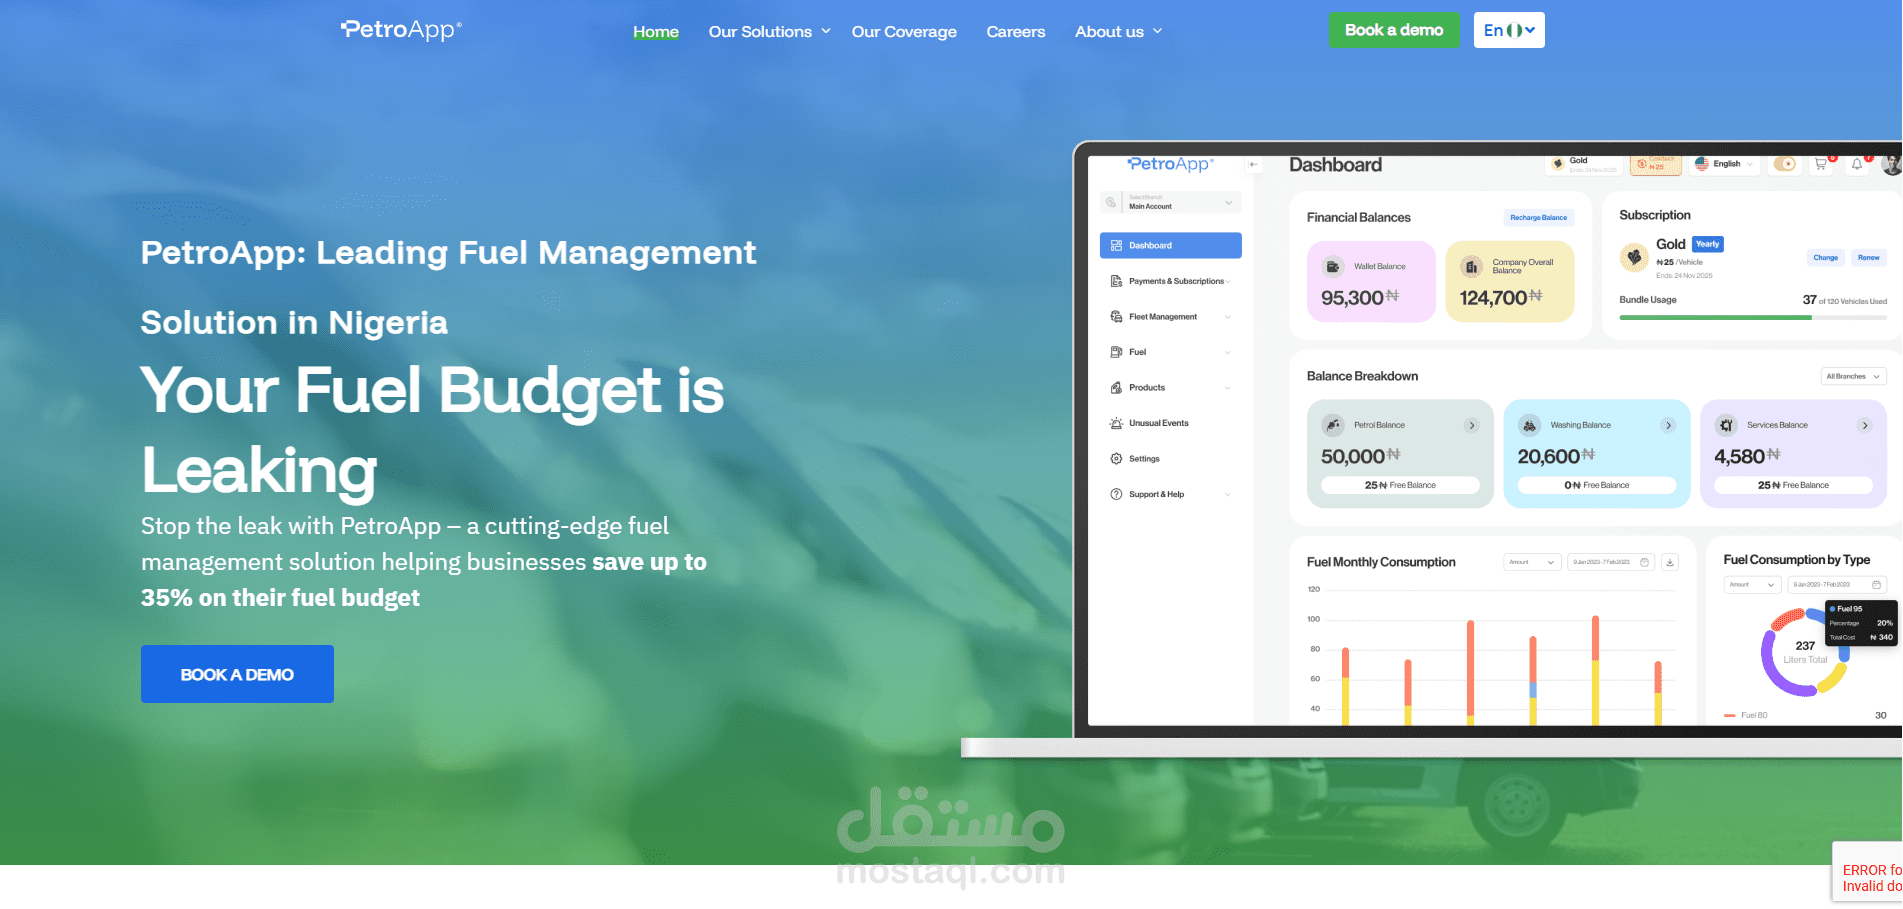Click the Unusual Events alarm icon
This screenshot has height=909, width=1903.
[1116, 423]
